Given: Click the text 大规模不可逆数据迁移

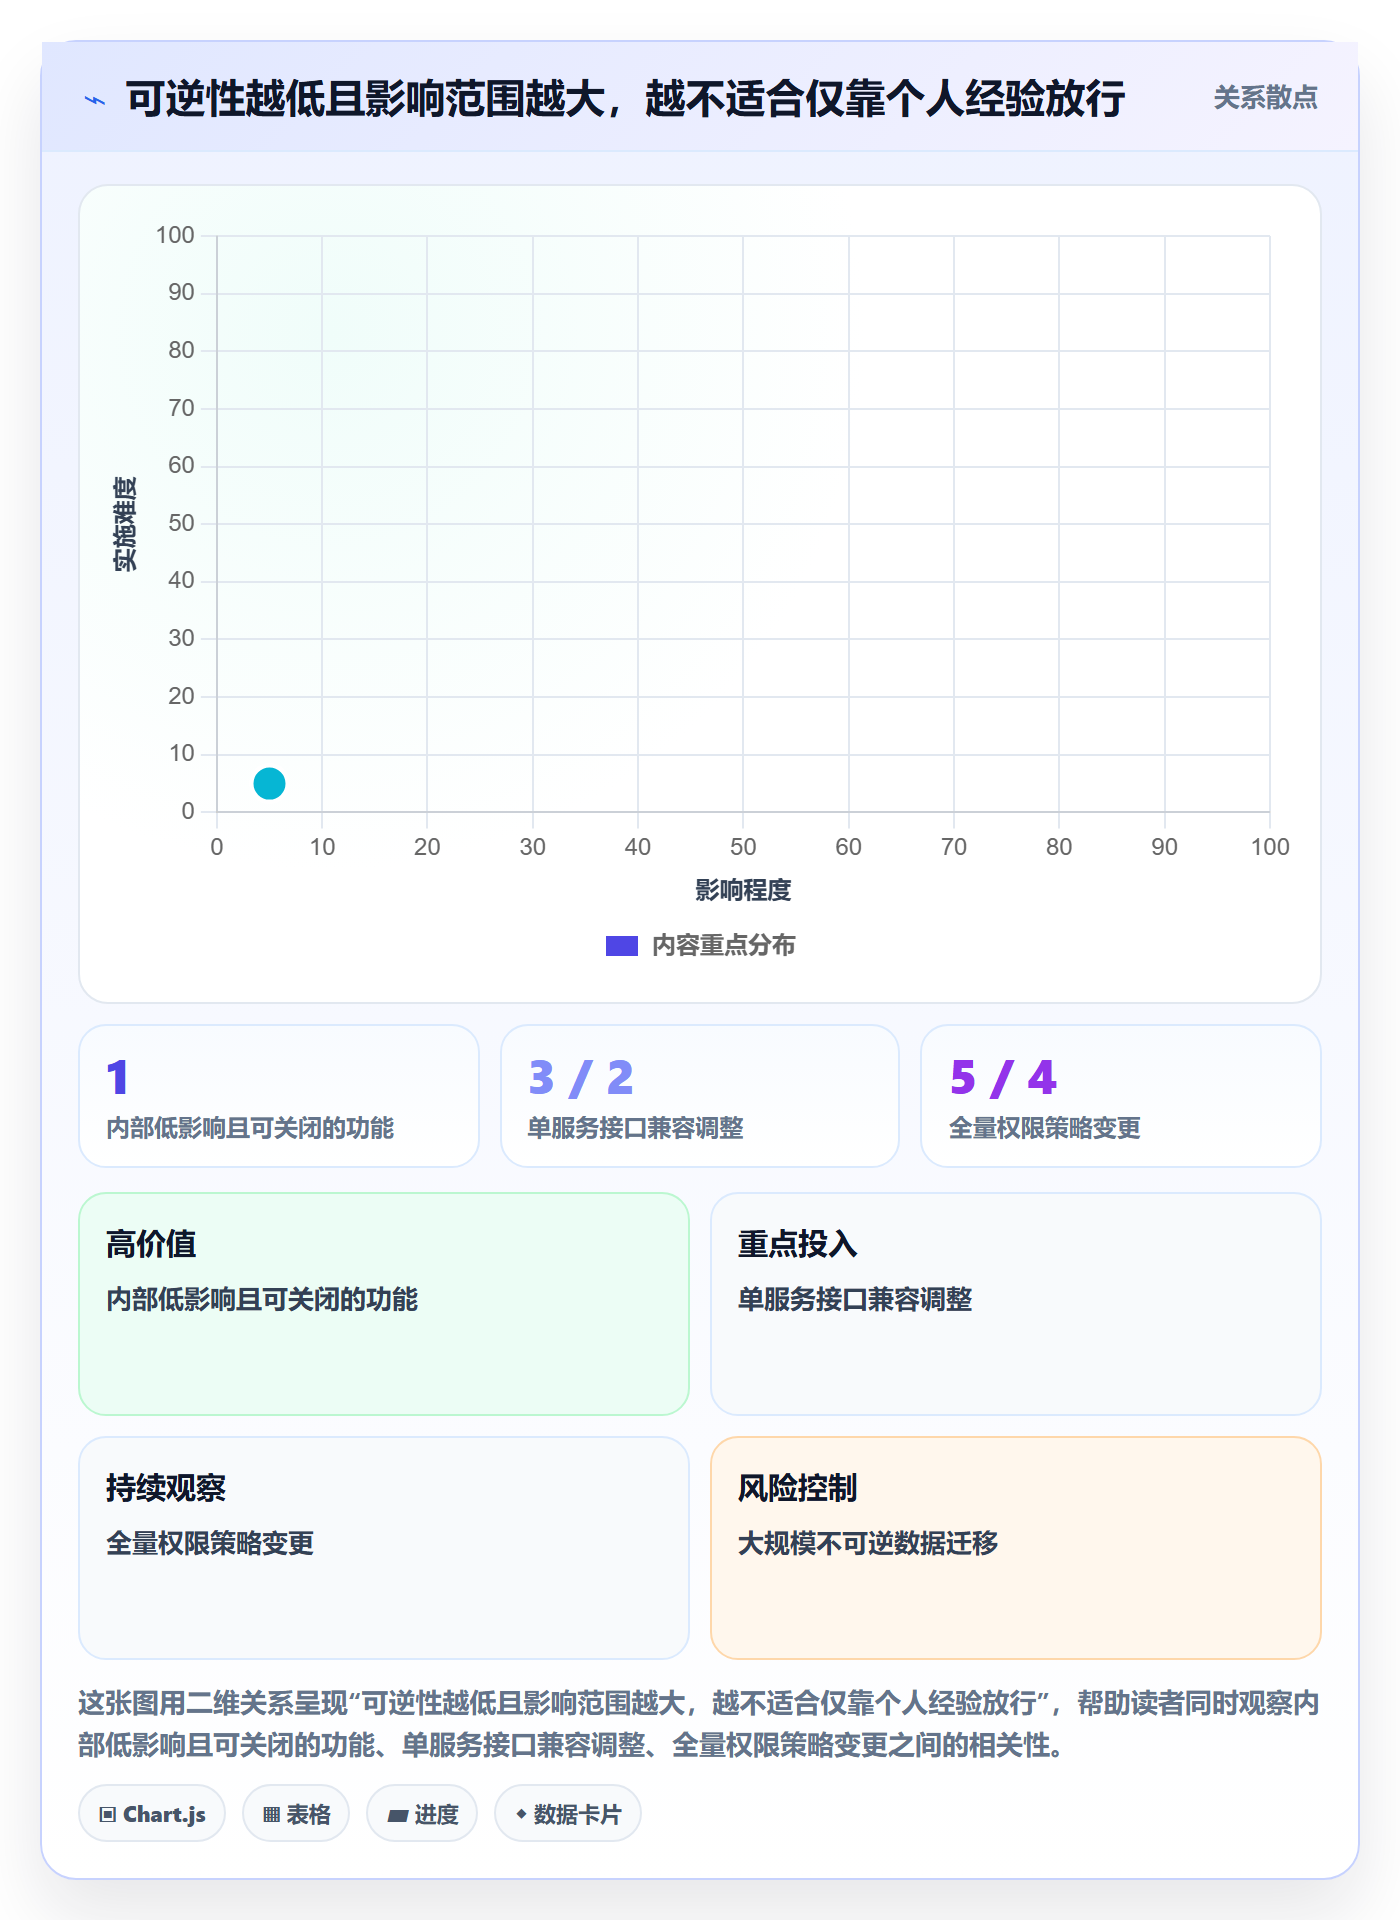Looking at the screenshot, I should point(868,1543).
